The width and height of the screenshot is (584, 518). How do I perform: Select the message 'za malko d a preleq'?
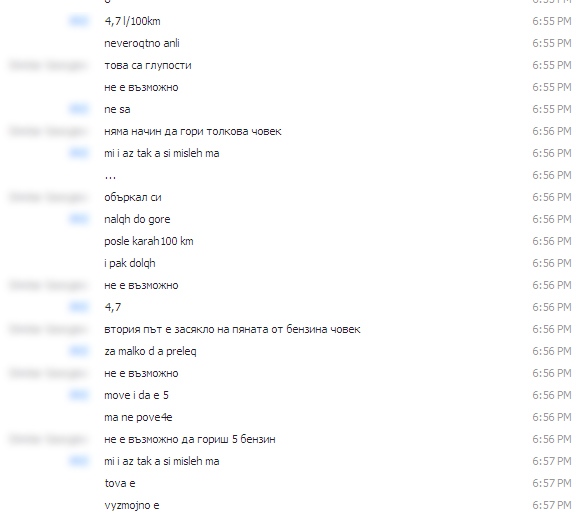pos(150,351)
